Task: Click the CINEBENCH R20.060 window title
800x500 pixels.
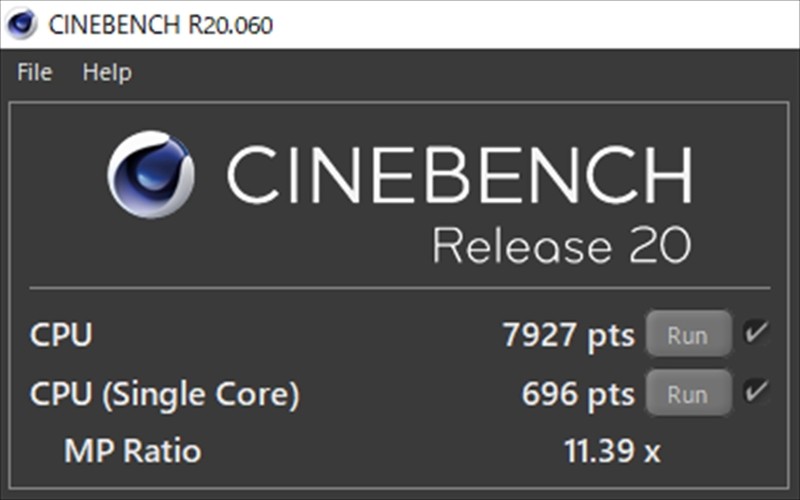Action: (160, 24)
